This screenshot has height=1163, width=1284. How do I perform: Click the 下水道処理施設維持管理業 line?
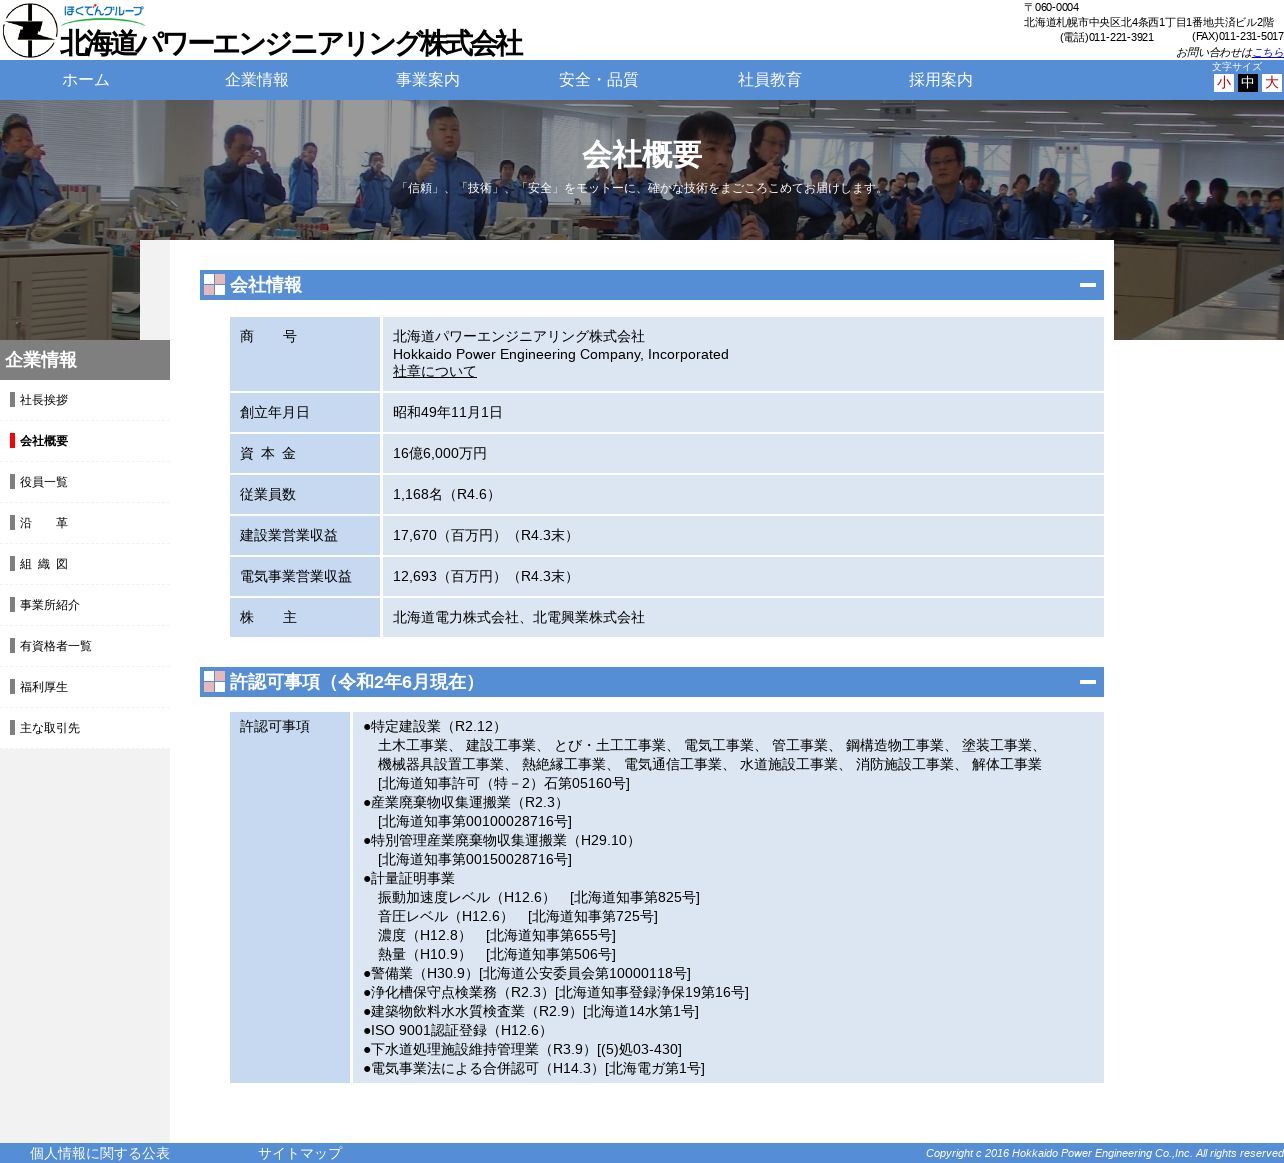[523, 1049]
